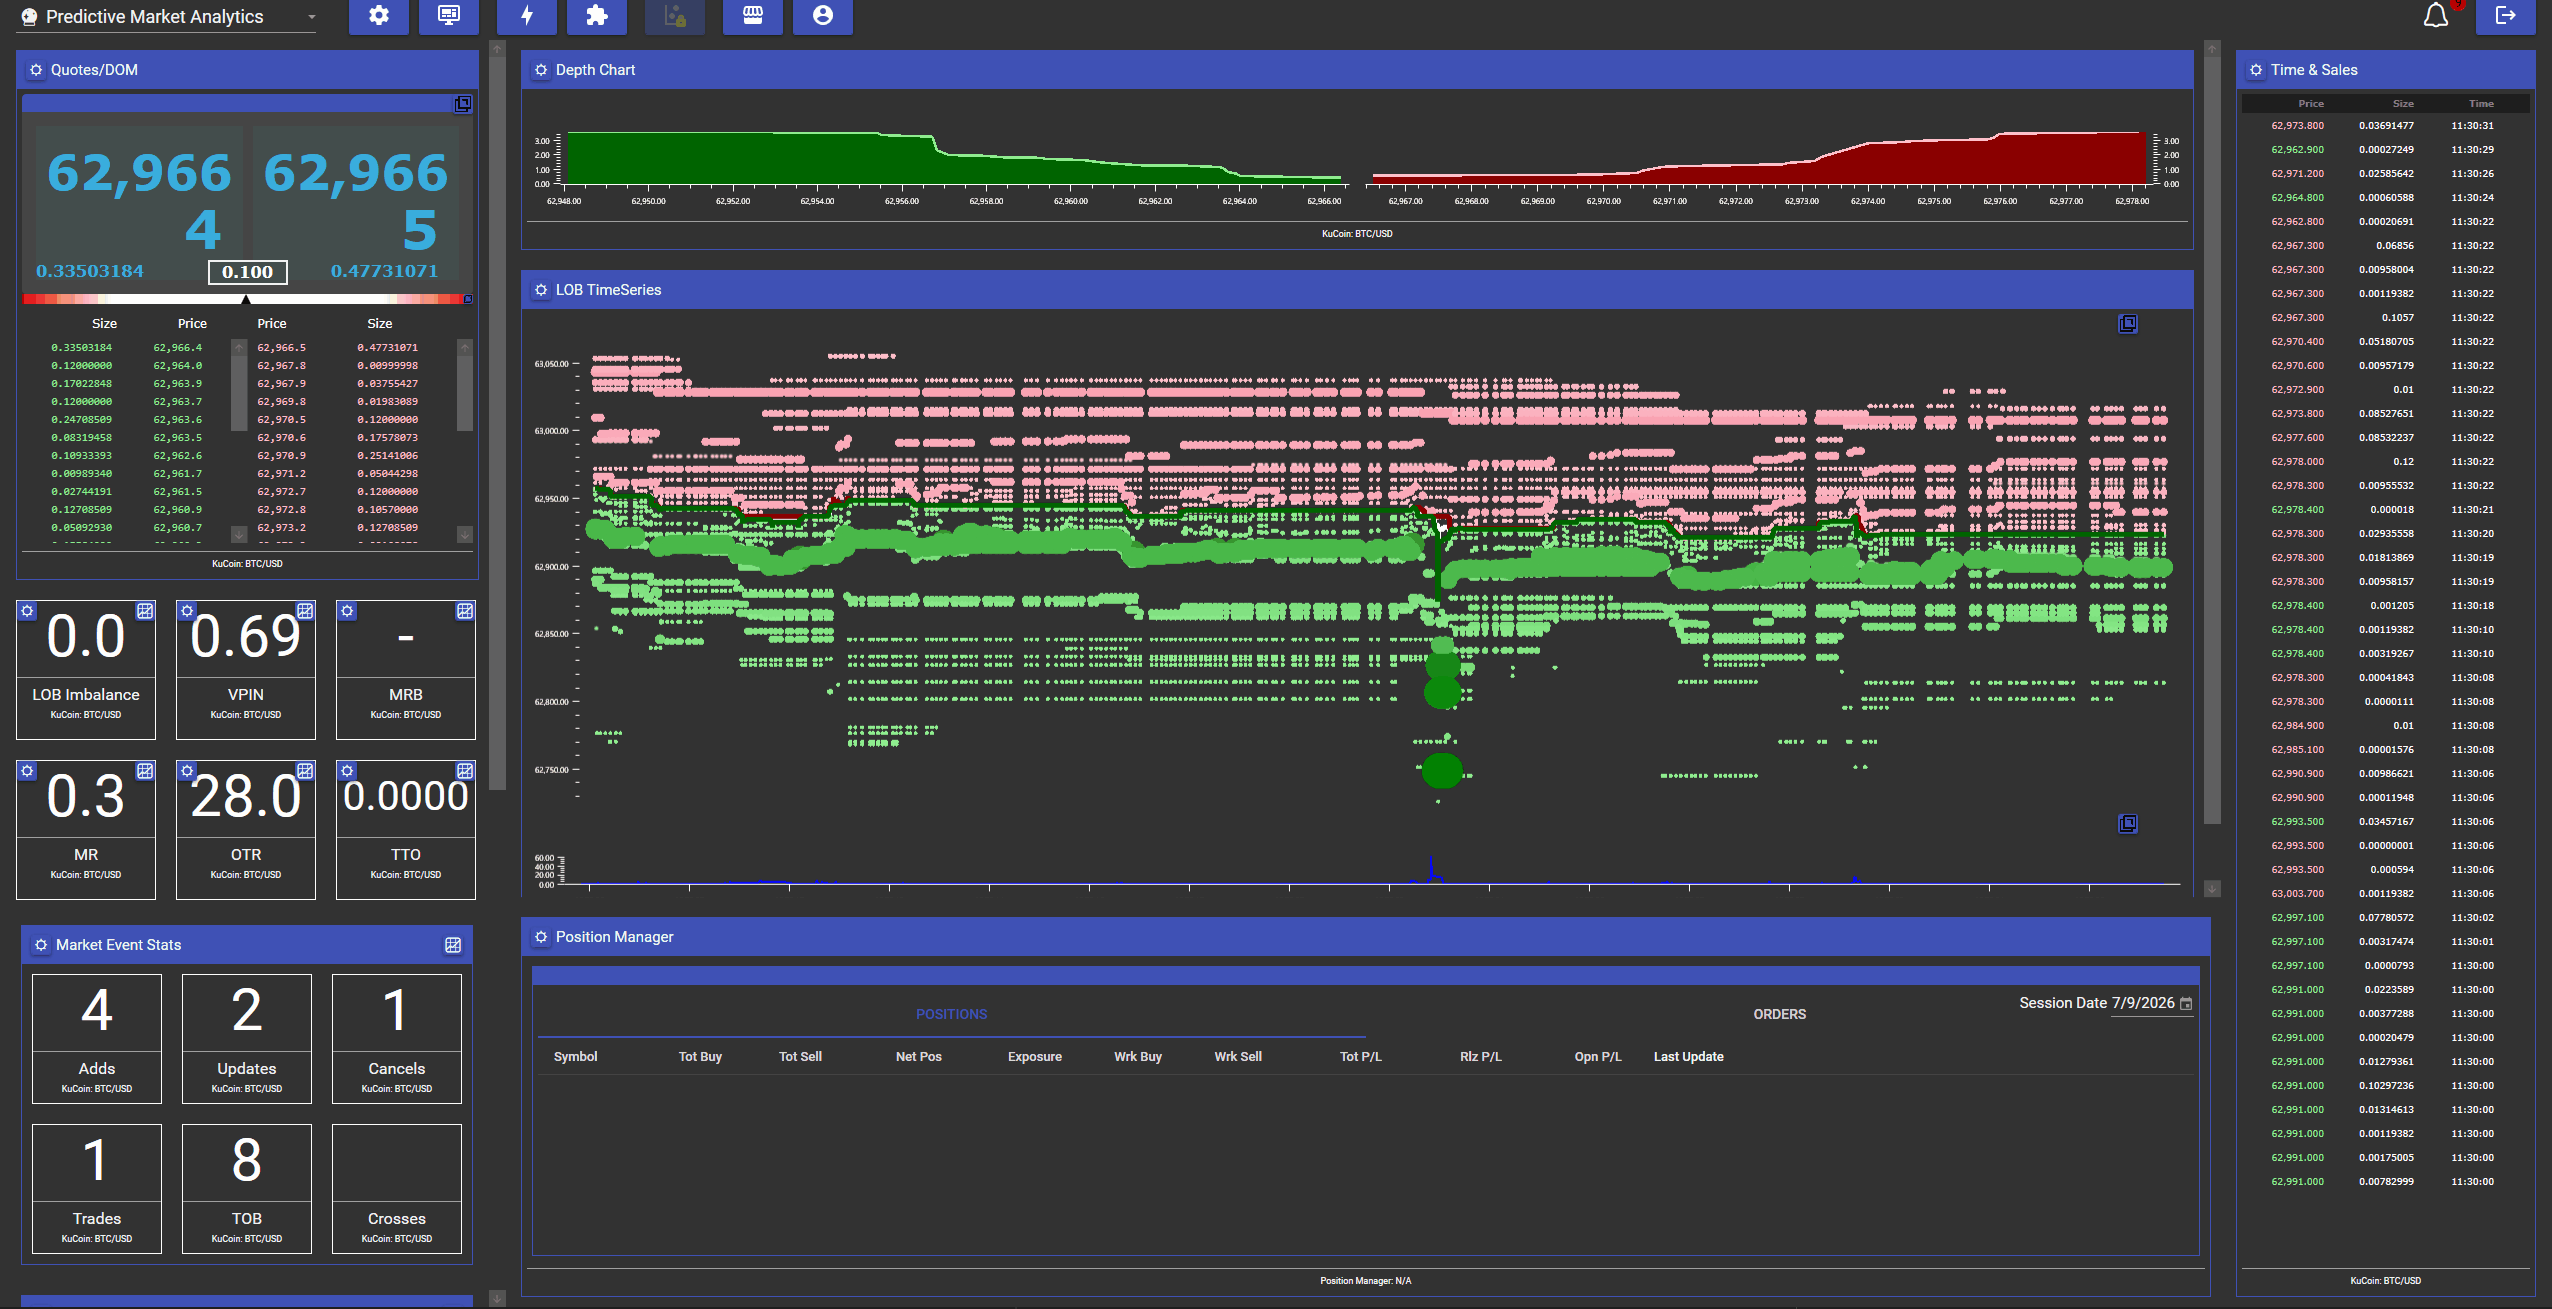Click the Last Update column header
Screen dimensions: 2552x1309
coord(1688,1056)
